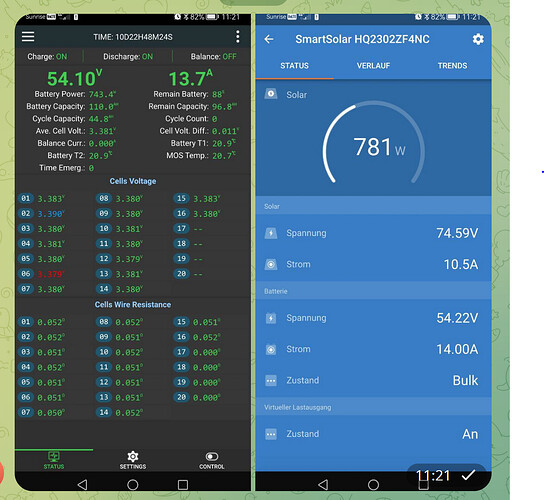Viewport: 544px width, 500px height.
Task: Tap the message read checkmark
Action: tap(468, 475)
